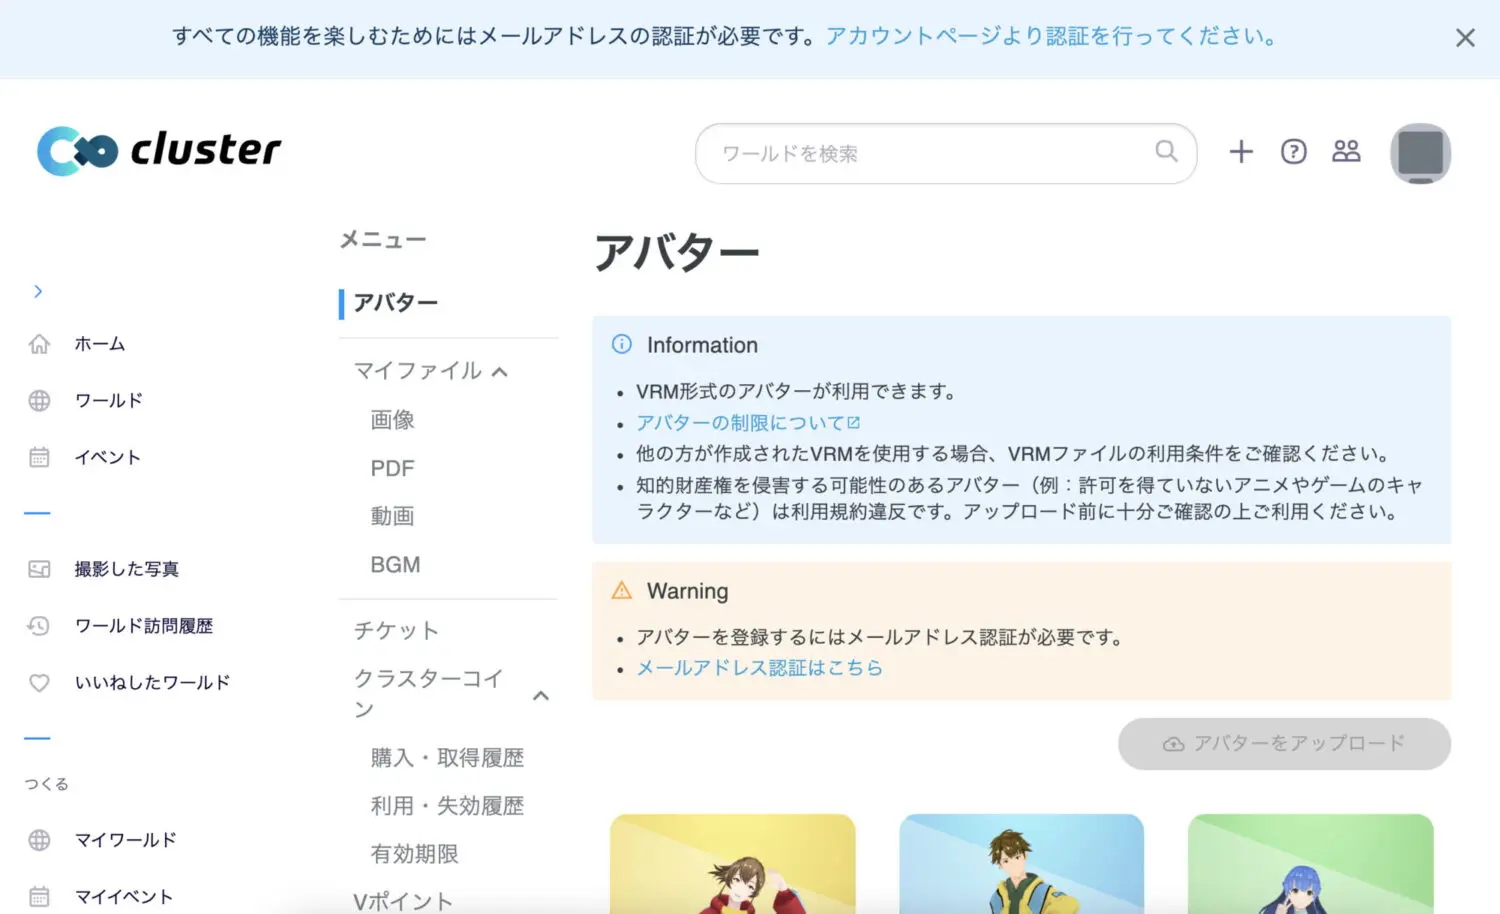The image size is (1500, 914).
Task: Dismiss the email verification banner
Action: pos(1465,38)
